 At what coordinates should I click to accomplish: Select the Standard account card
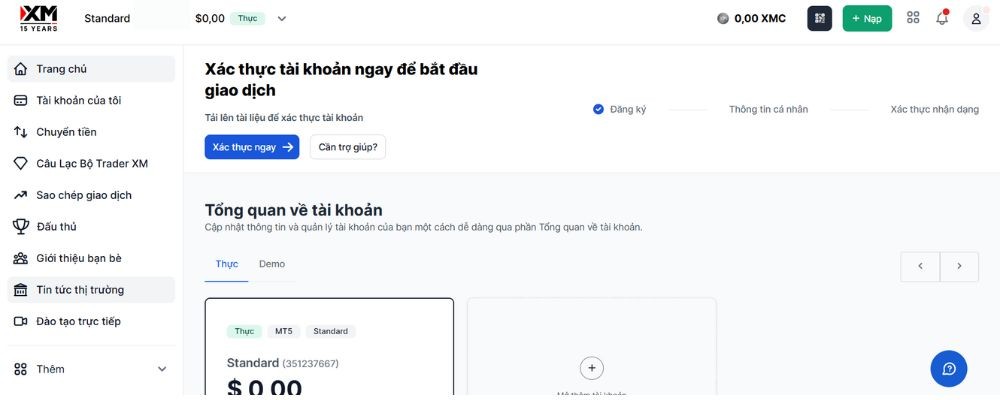329,350
